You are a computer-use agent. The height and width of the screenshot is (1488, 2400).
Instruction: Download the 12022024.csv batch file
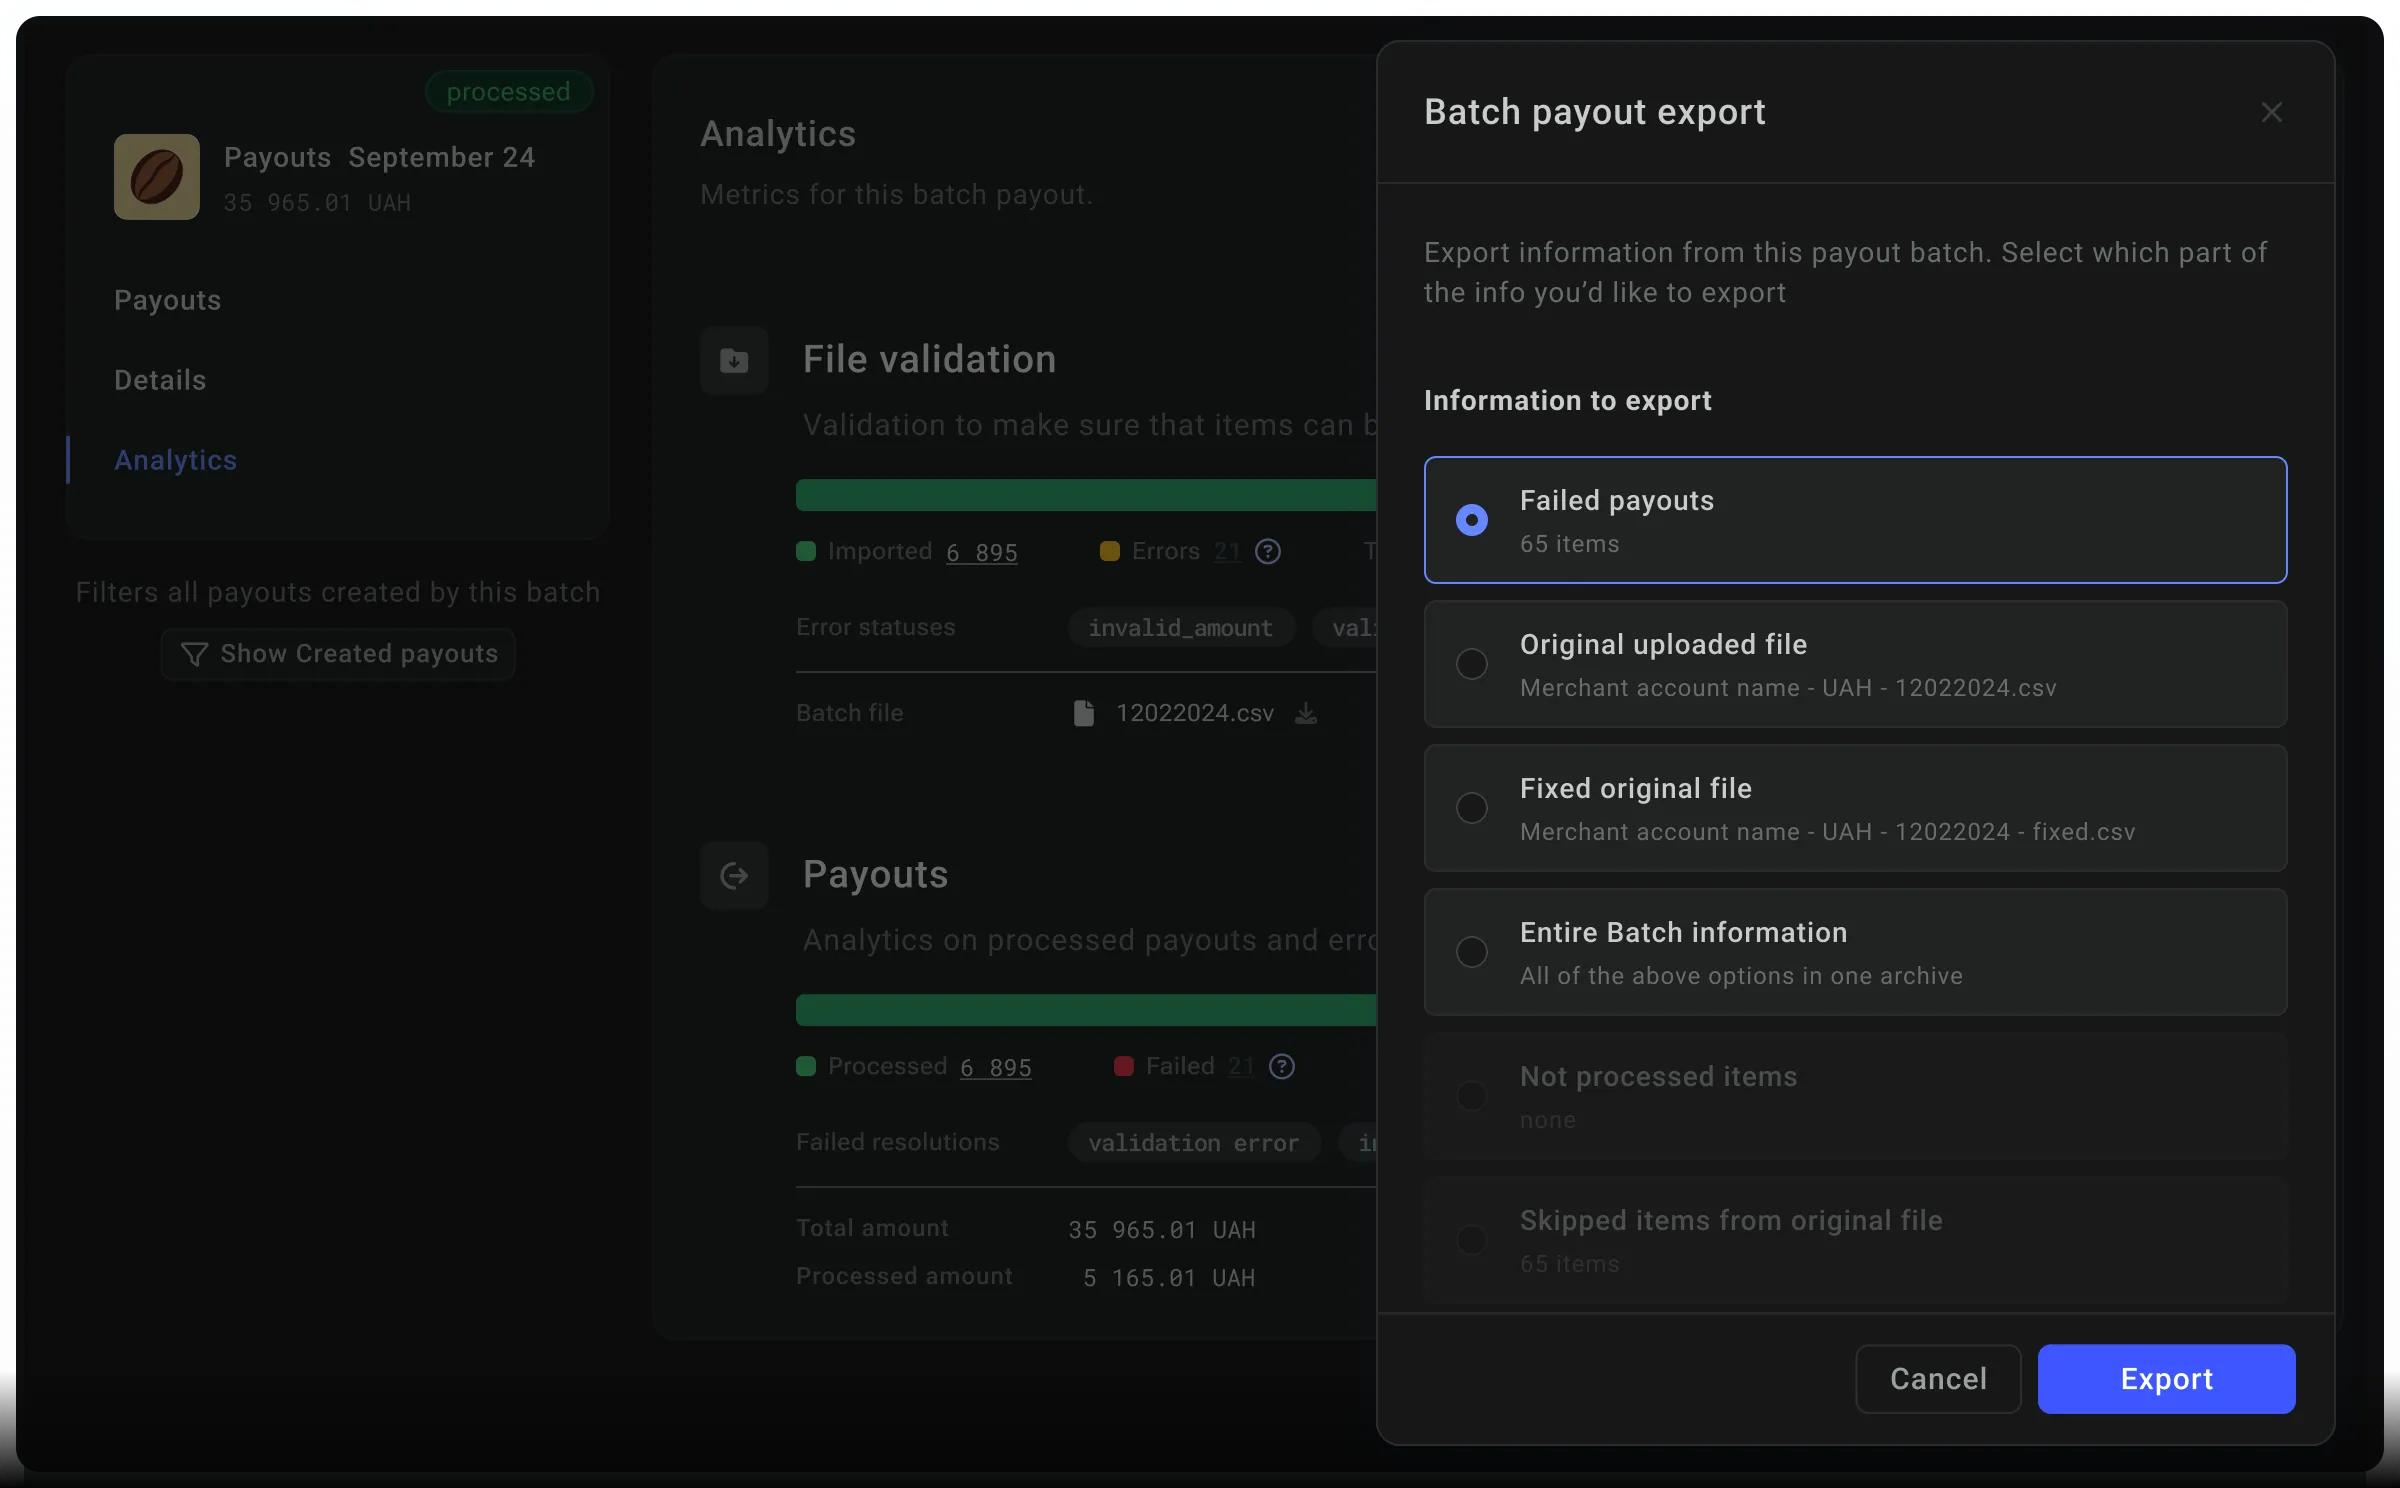tap(1306, 713)
